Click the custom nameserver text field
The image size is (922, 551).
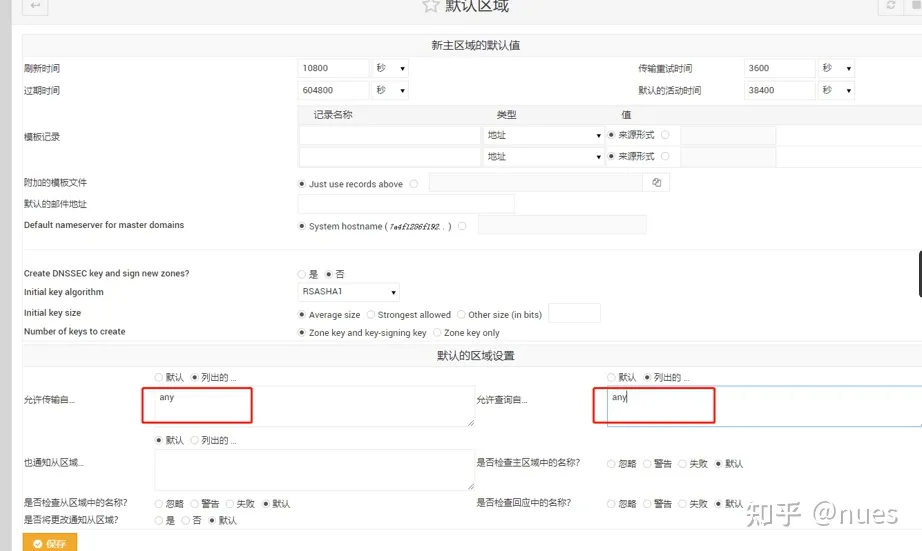click(x=562, y=225)
